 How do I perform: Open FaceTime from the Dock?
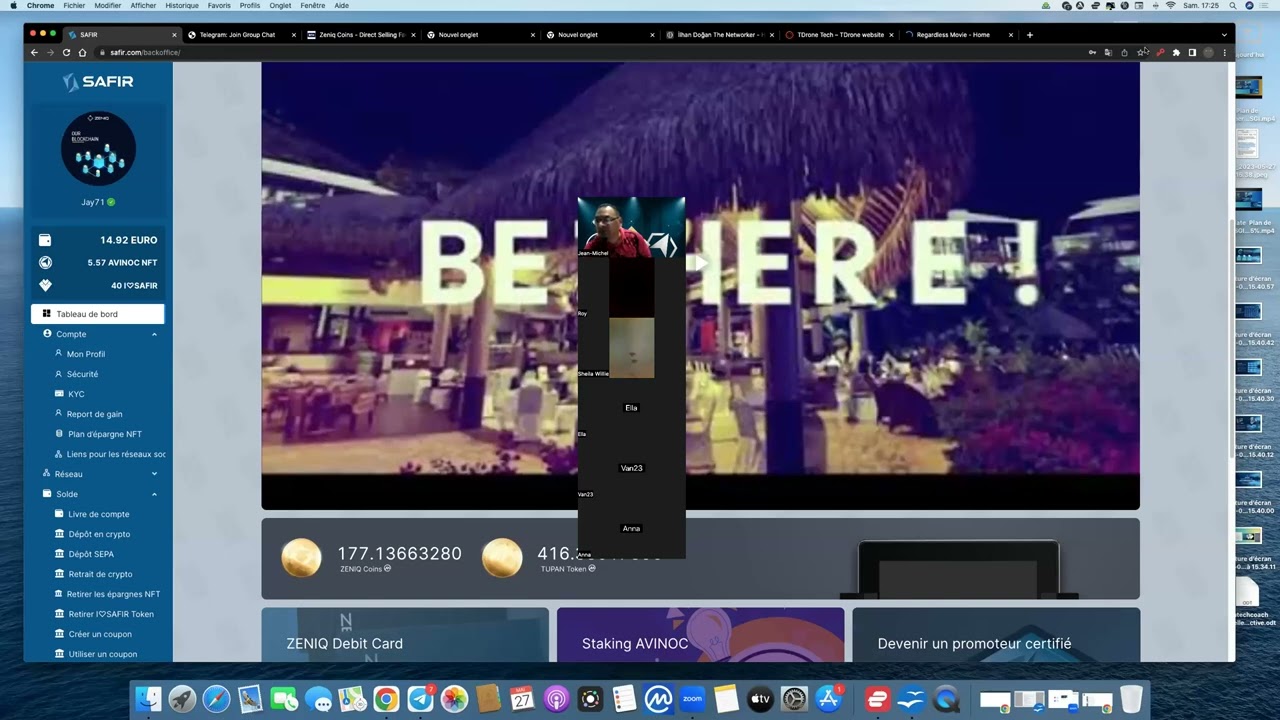tap(284, 699)
